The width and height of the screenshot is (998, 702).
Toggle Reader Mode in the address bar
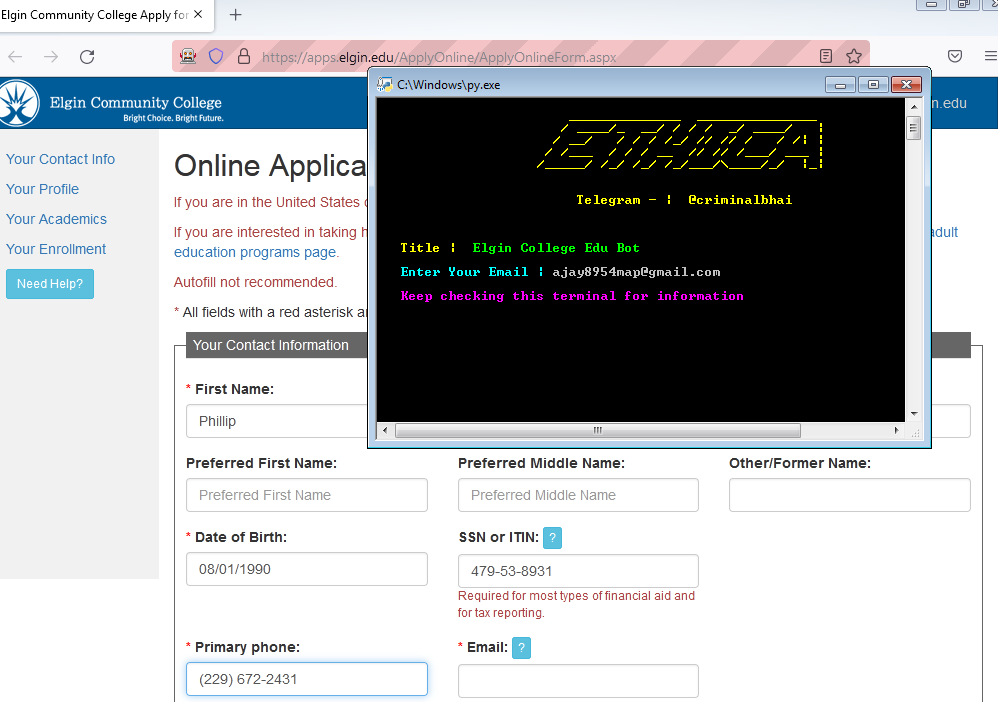(x=825, y=56)
